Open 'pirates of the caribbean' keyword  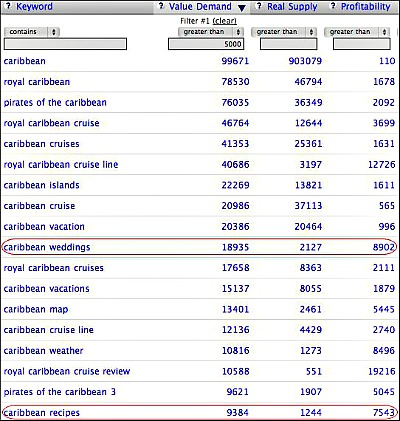click(x=55, y=103)
